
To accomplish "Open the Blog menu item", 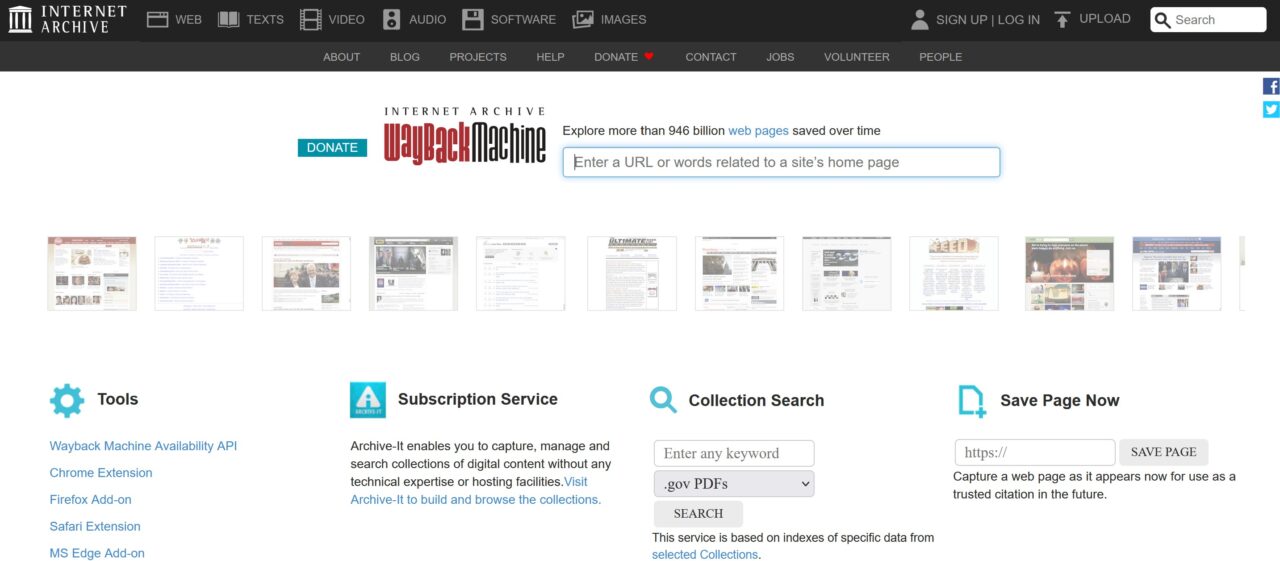I will click(405, 57).
